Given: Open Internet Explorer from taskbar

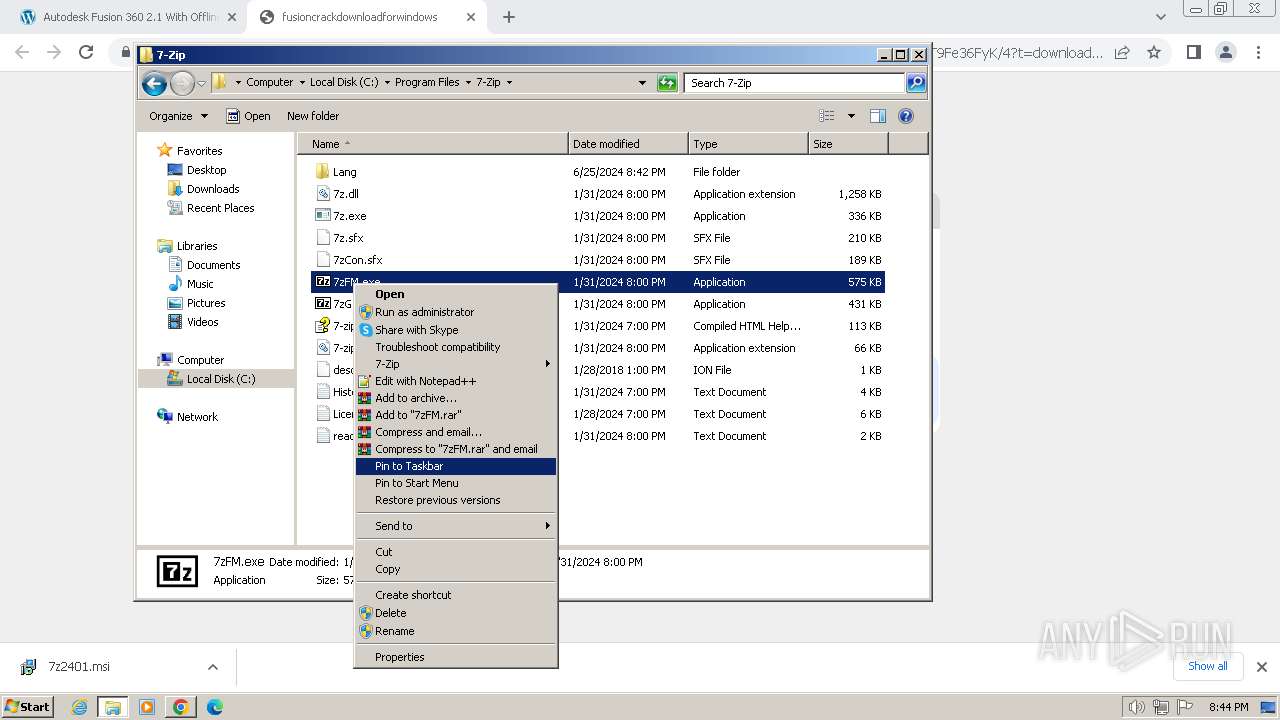Looking at the screenshot, I should tap(79, 707).
